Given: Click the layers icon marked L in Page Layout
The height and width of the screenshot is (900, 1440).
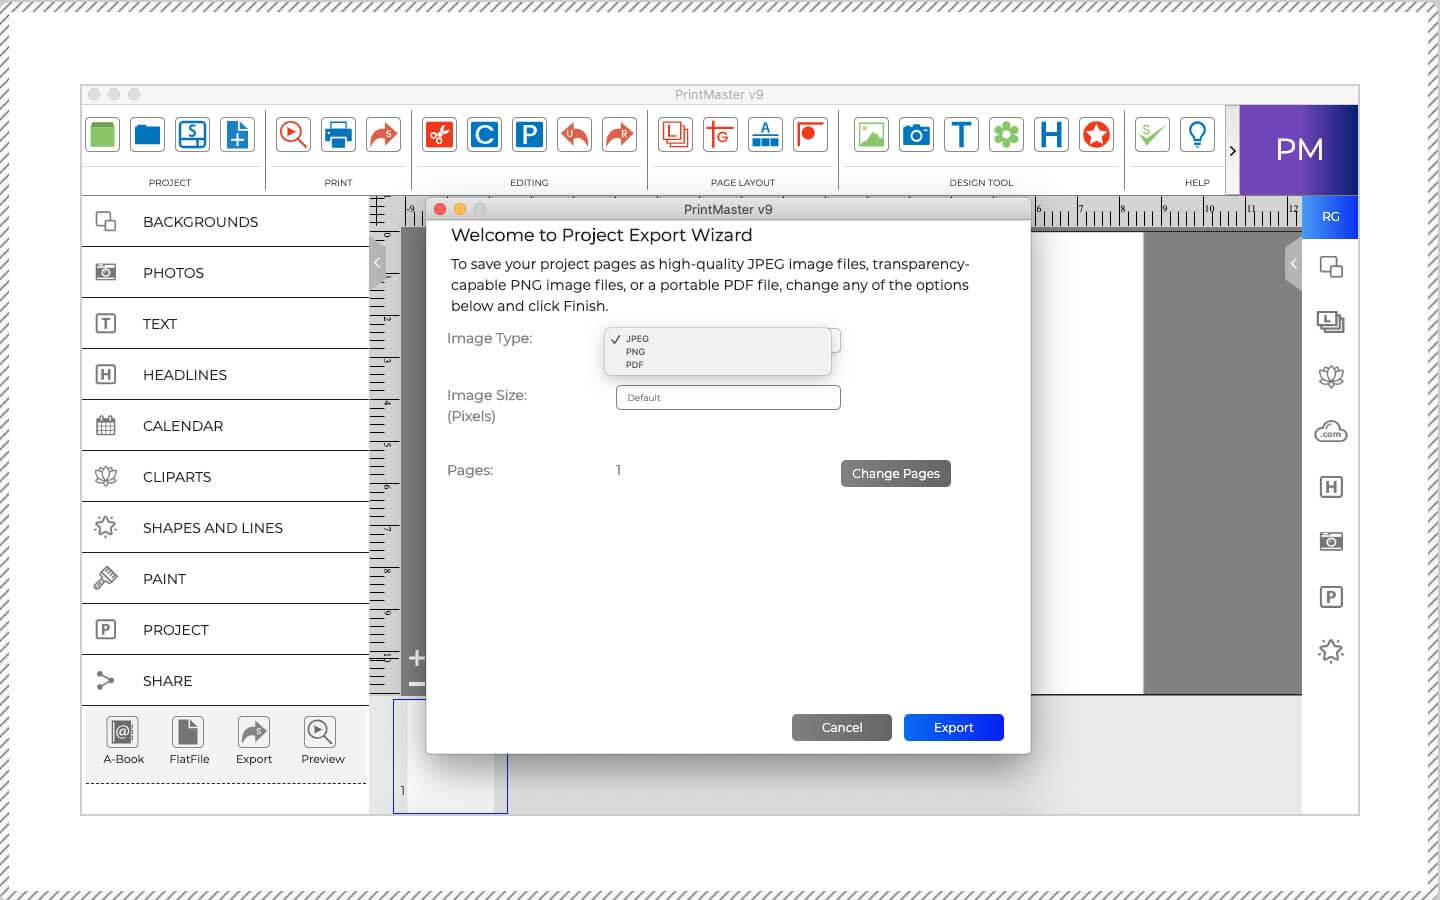Looking at the screenshot, I should click(x=675, y=134).
